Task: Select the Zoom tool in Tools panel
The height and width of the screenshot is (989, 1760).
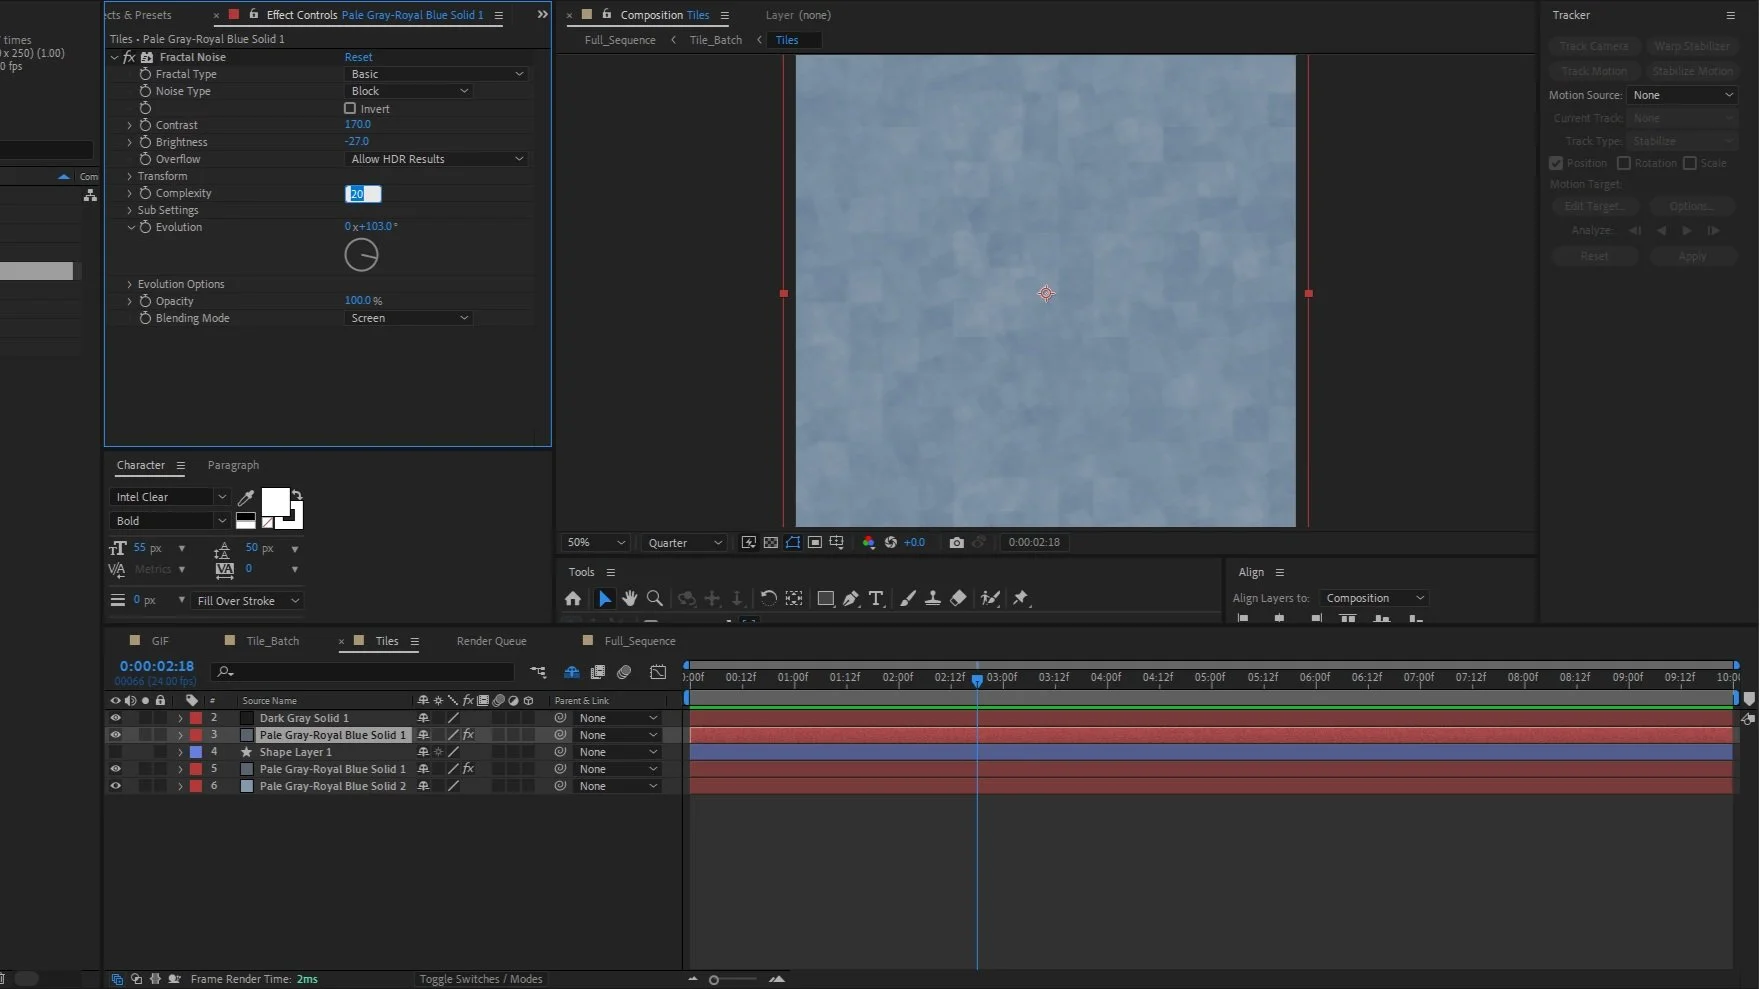Action: pos(655,598)
